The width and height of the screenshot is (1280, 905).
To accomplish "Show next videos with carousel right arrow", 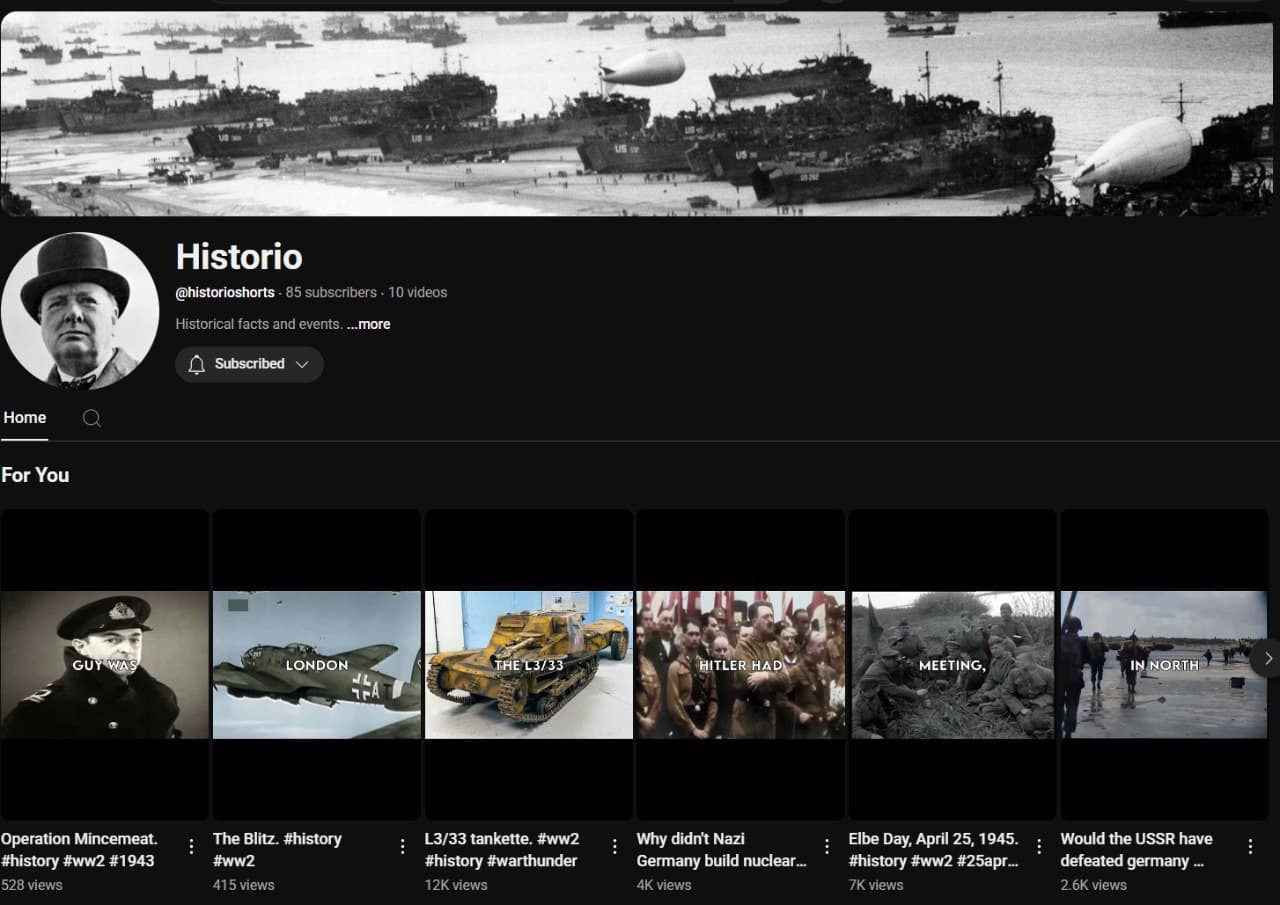I will tap(1267, 658).
